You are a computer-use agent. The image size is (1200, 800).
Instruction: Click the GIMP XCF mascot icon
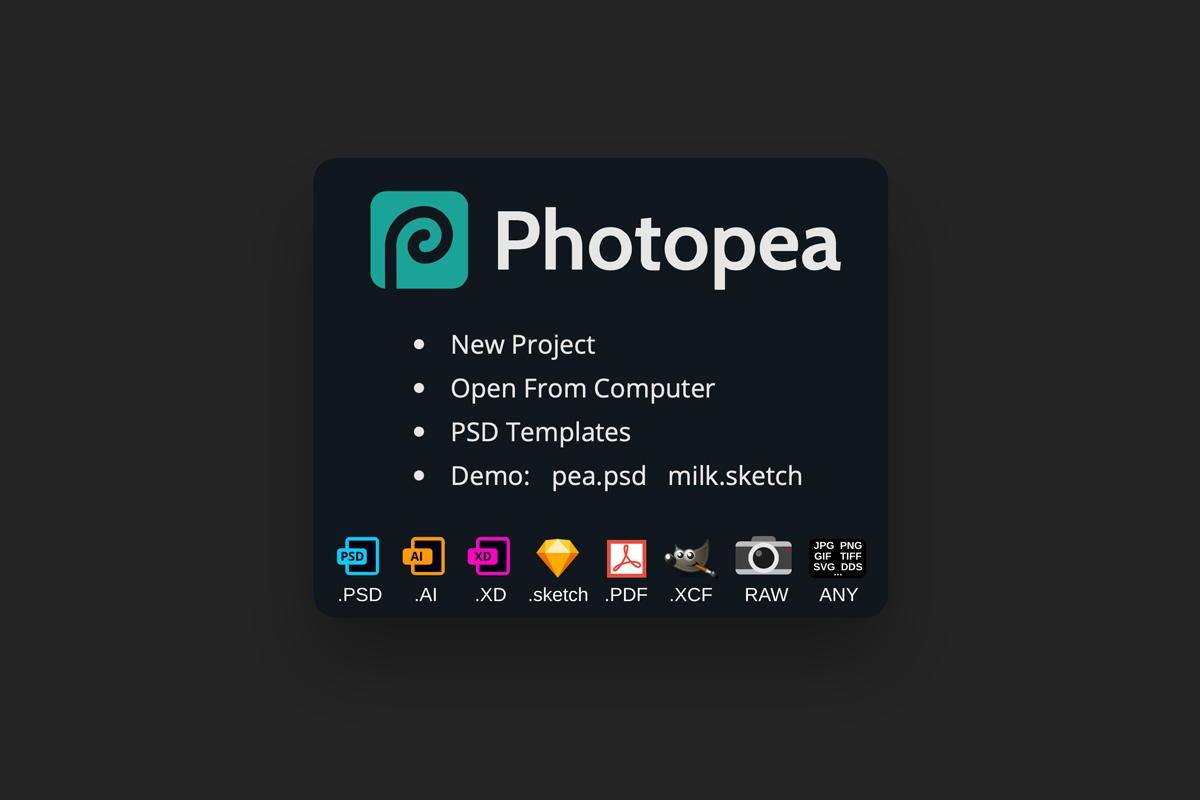[x=691, y=558]
